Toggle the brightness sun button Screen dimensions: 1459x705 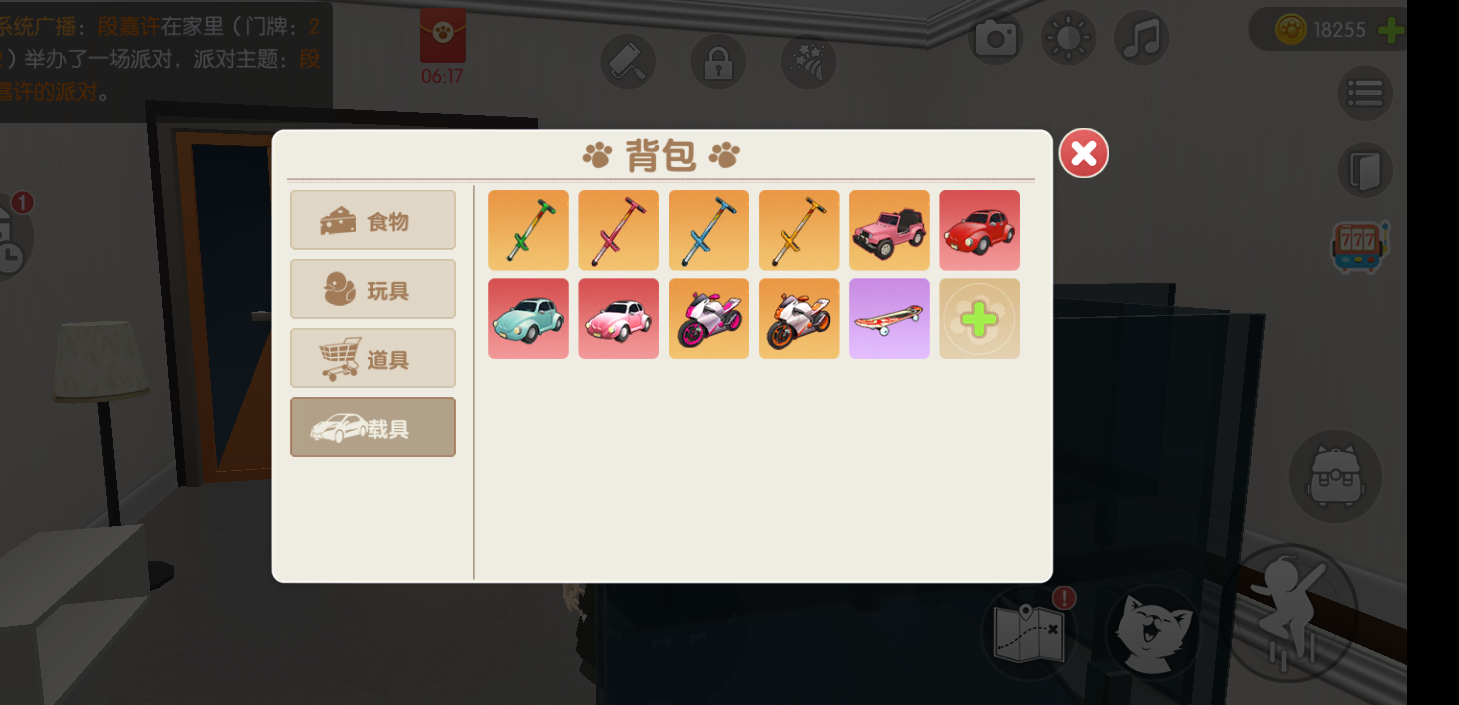pyautogui.click(x=1068, y=39)
